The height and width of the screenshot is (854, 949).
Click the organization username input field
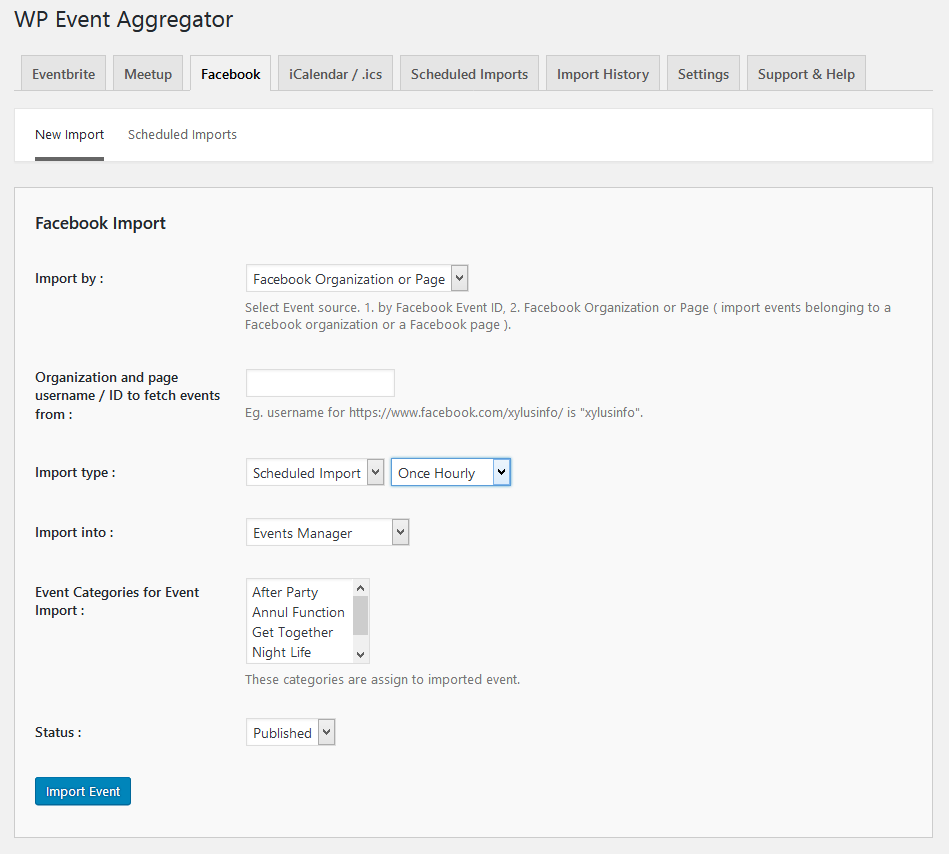coord(320,383)
